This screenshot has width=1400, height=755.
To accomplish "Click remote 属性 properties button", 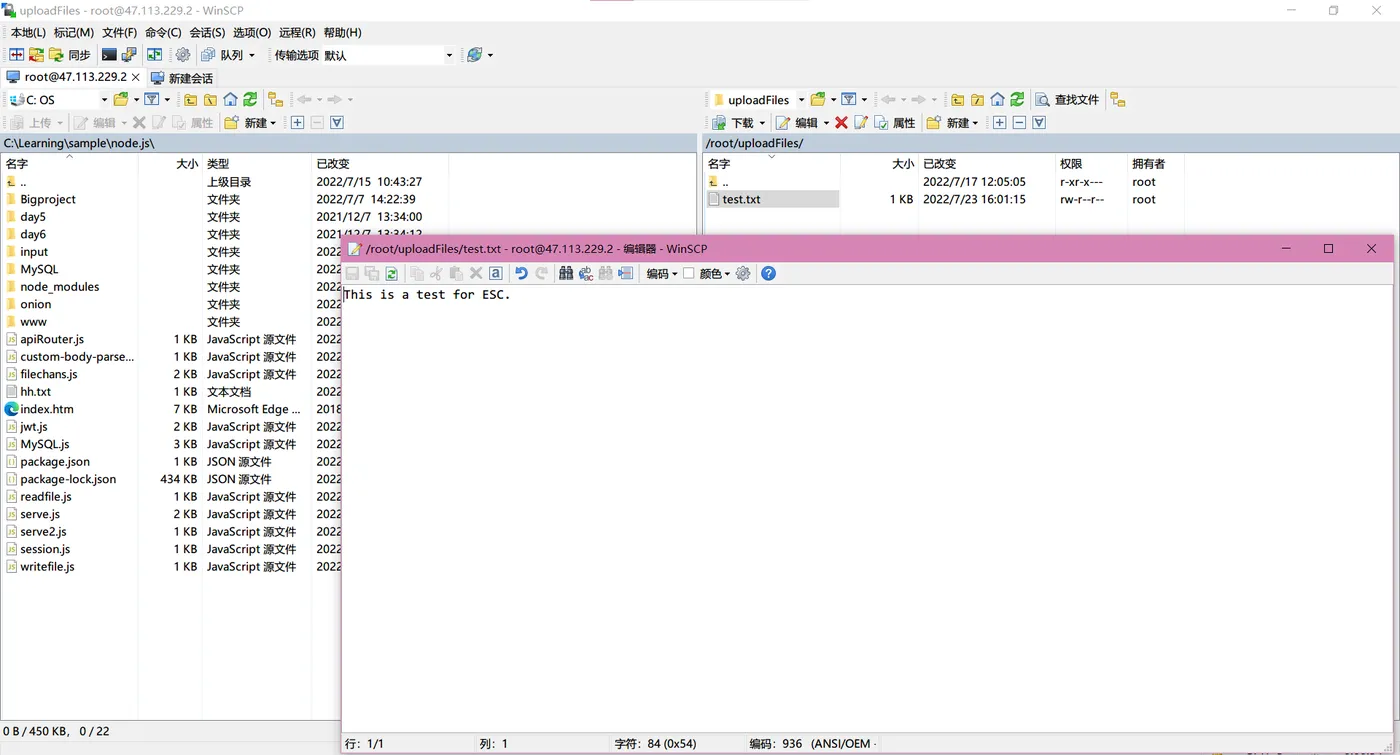I will tap(895, 122).
